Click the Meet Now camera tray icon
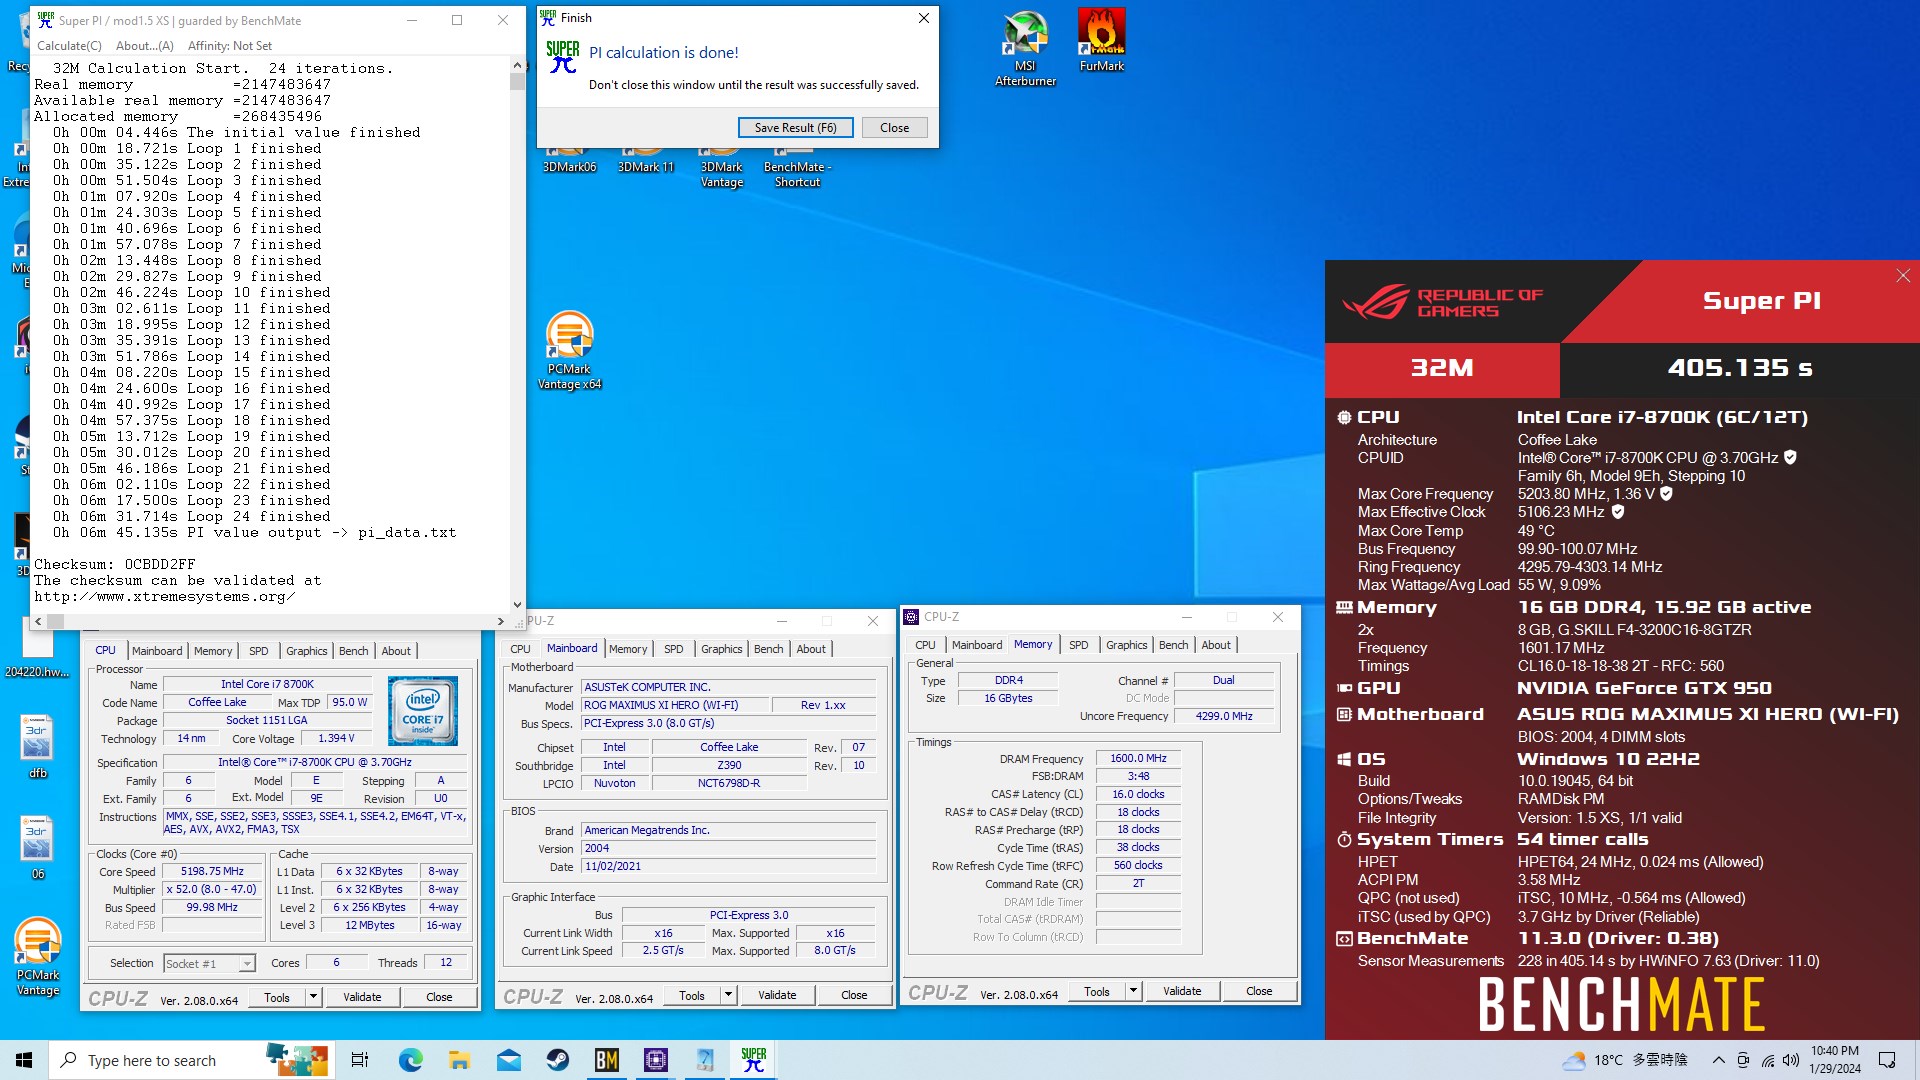The width and height of the screenshot is (1920, 1080). (x=1743, y=1060)
